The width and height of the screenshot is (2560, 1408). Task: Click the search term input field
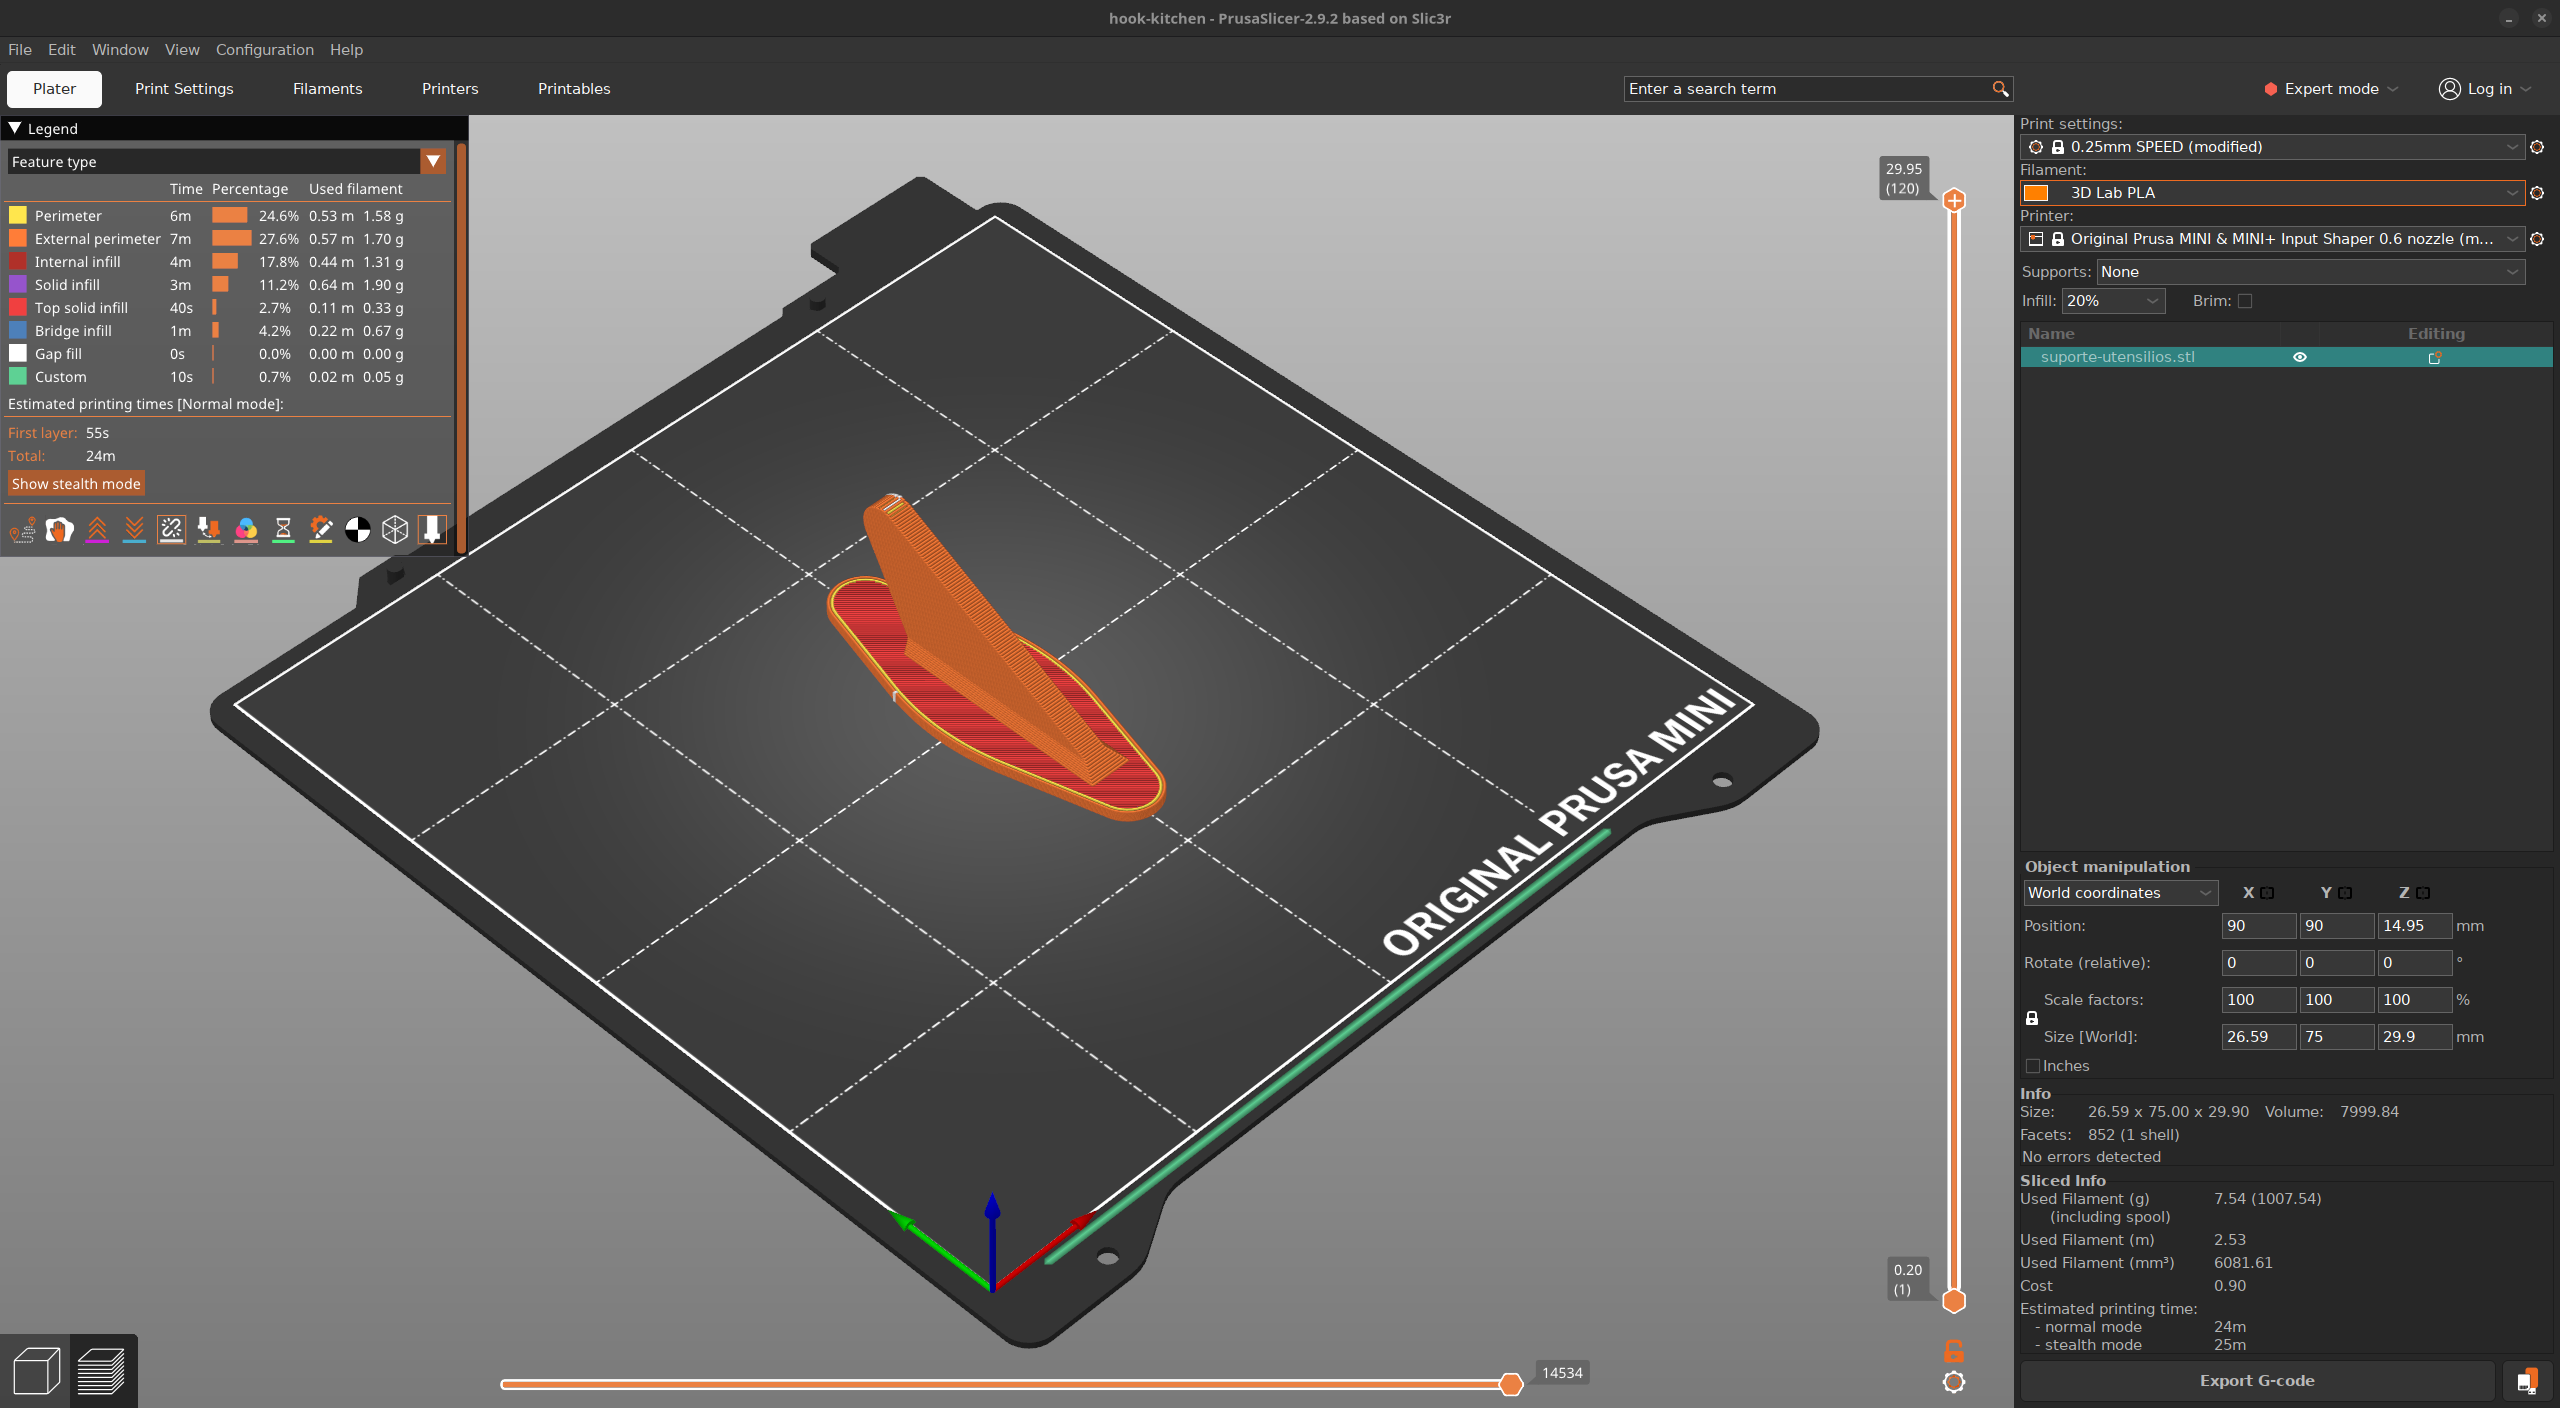pyautogui.click(x=1806, y=89)
